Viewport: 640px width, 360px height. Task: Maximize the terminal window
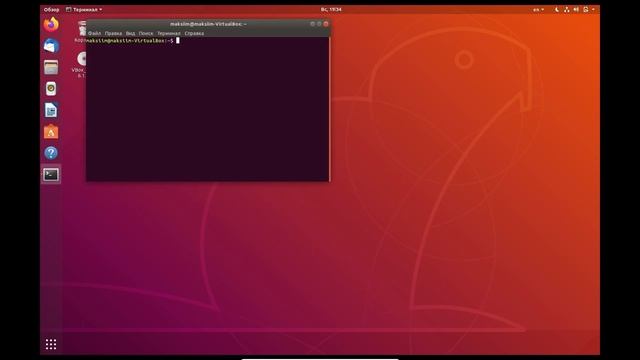click(x=319, y=24)
